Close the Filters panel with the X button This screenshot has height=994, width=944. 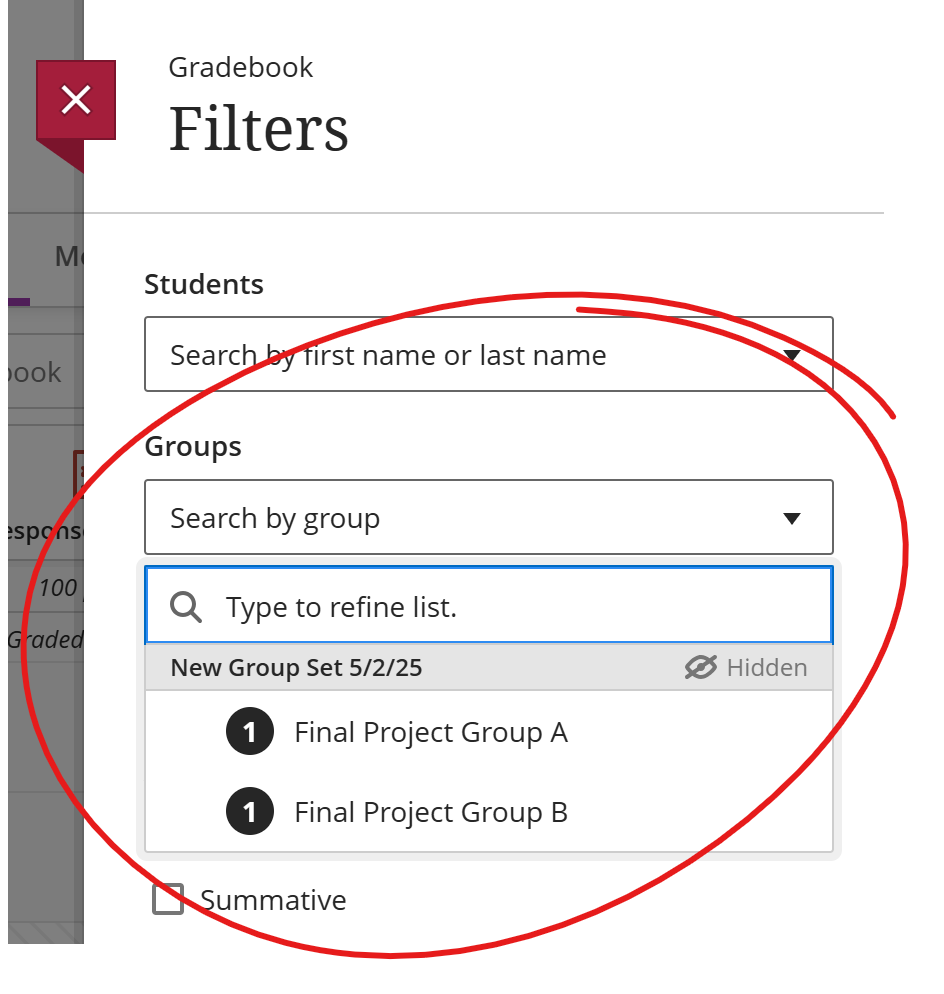pos(76,100)
